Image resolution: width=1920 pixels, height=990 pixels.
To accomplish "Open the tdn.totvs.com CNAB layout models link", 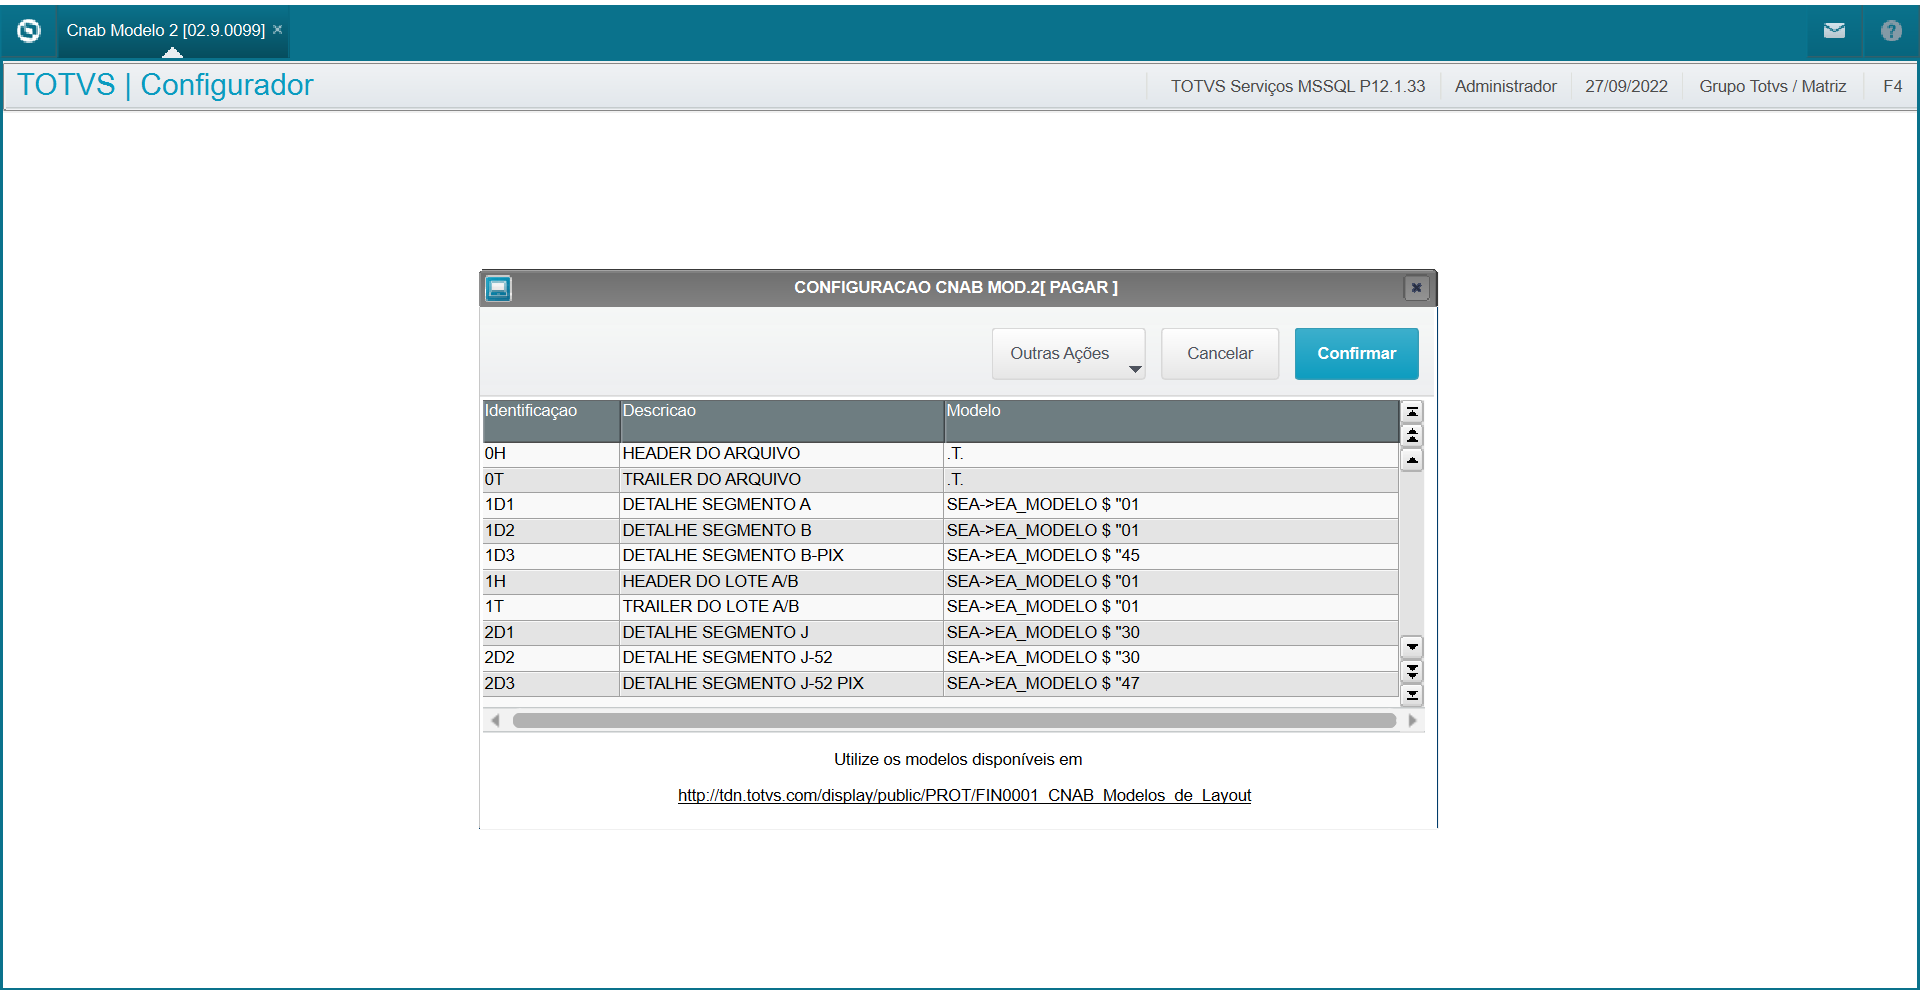I will coord(964,796).
